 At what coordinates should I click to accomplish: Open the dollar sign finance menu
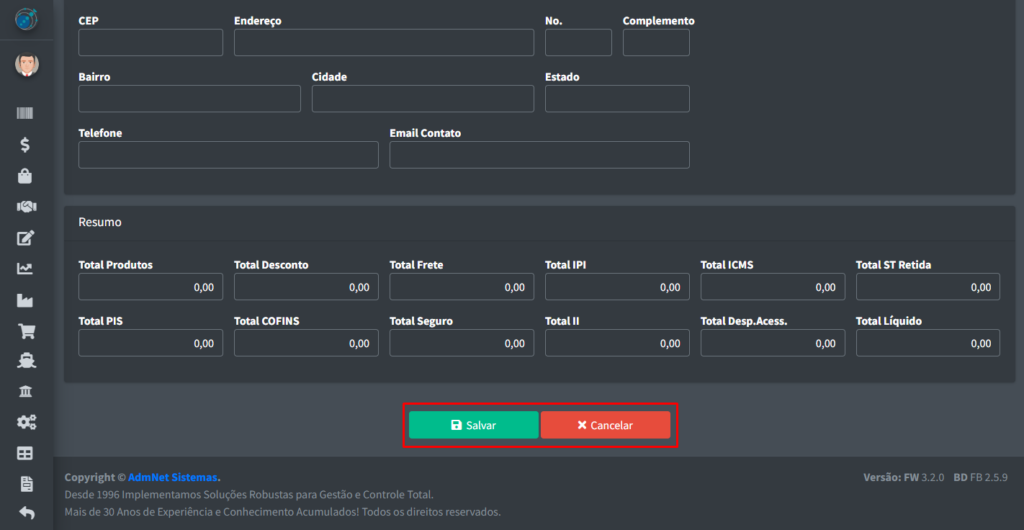coord(26,145)
